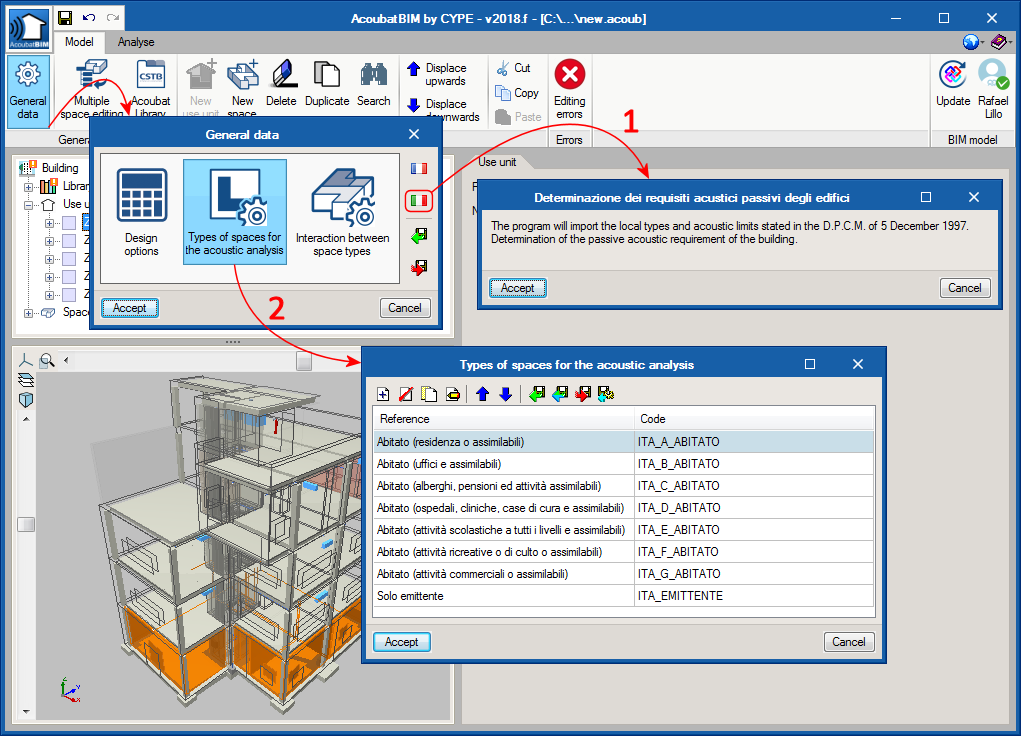Move selected type up with blue arrow
The width and height of the screenshot is (1021, 736).
(x=483, y=394)
